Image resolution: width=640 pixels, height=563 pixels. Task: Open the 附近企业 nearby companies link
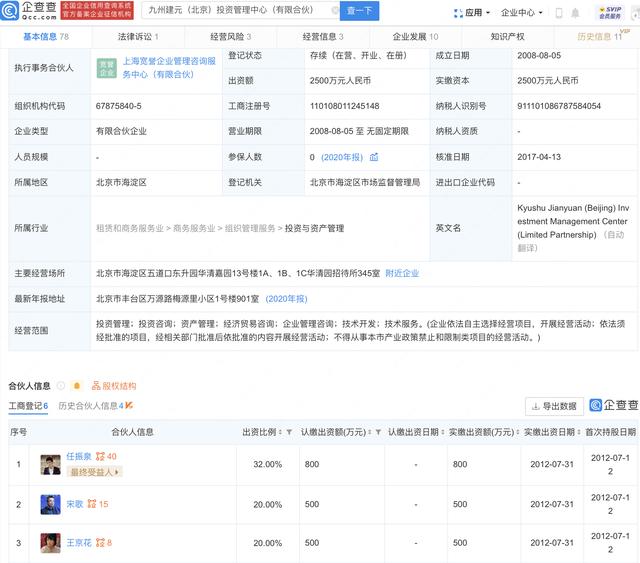402,272
